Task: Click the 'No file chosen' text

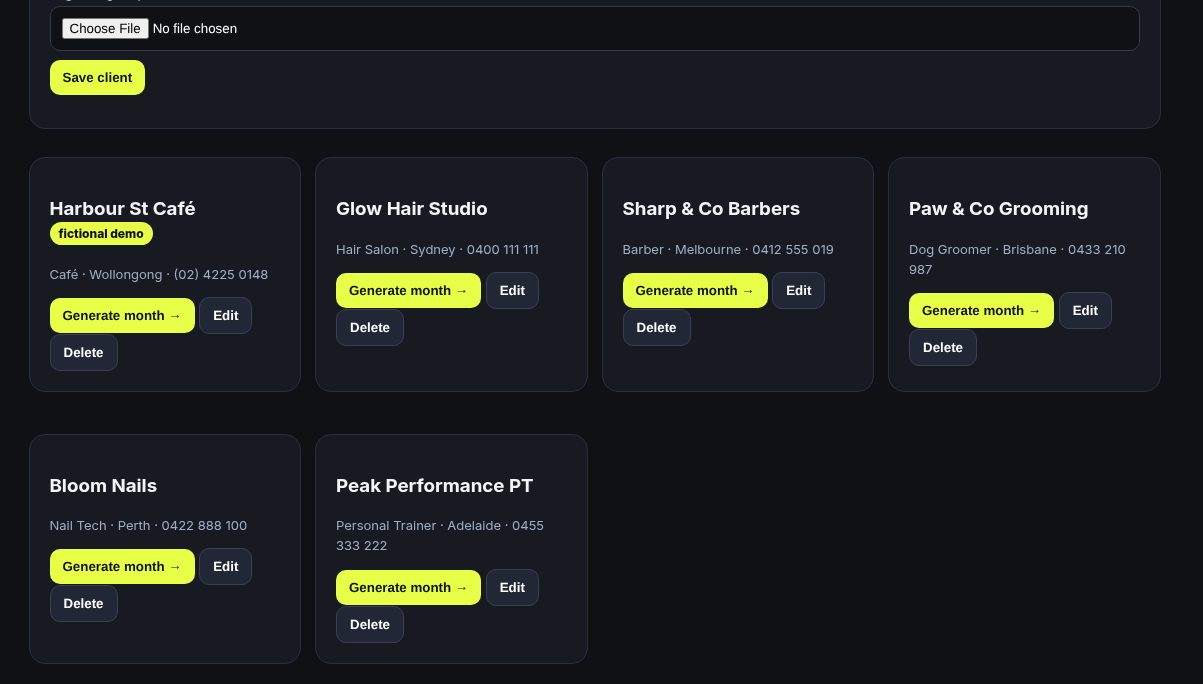Action: [195, 29]
